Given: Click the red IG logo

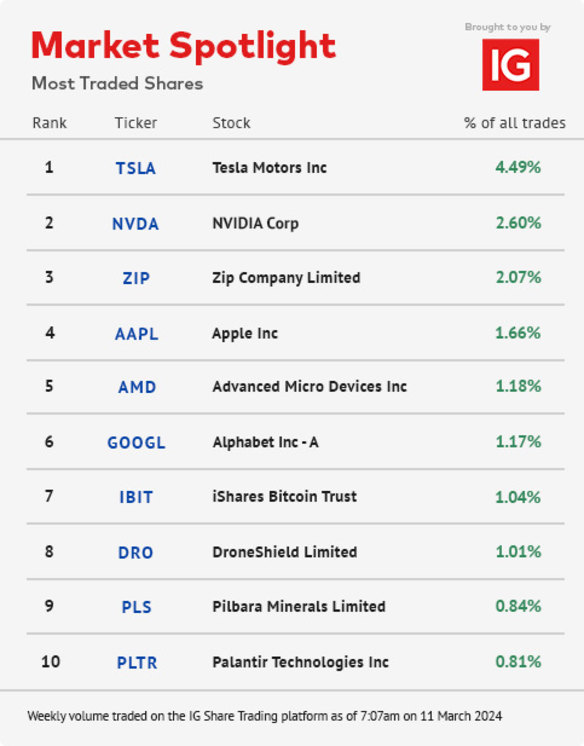Looking at the screenshot, I should (x=511, y=65).
